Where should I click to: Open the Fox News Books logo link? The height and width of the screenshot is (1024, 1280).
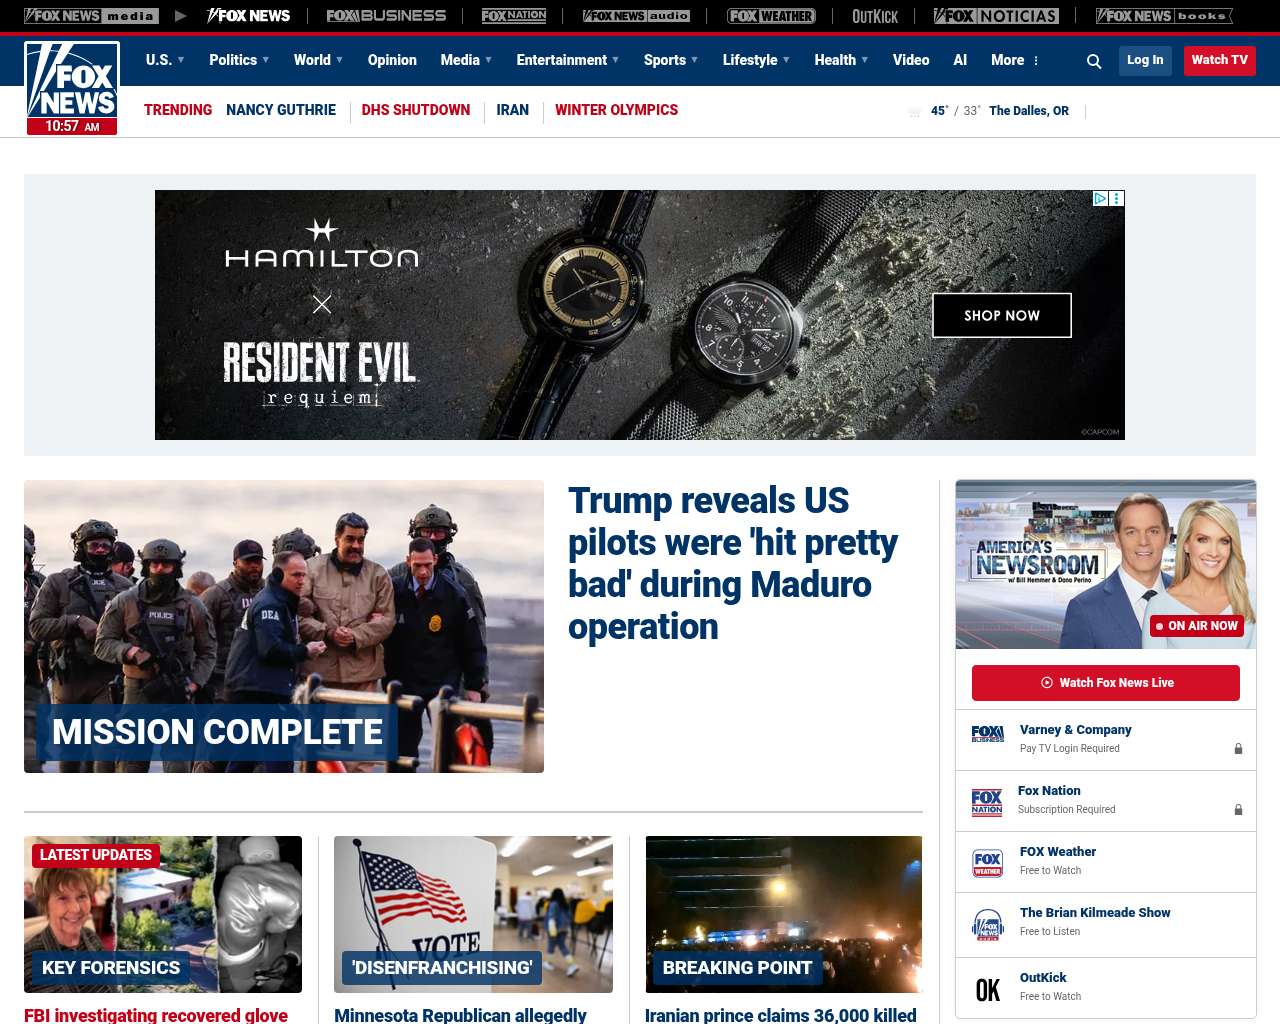tap(1164, 16)
